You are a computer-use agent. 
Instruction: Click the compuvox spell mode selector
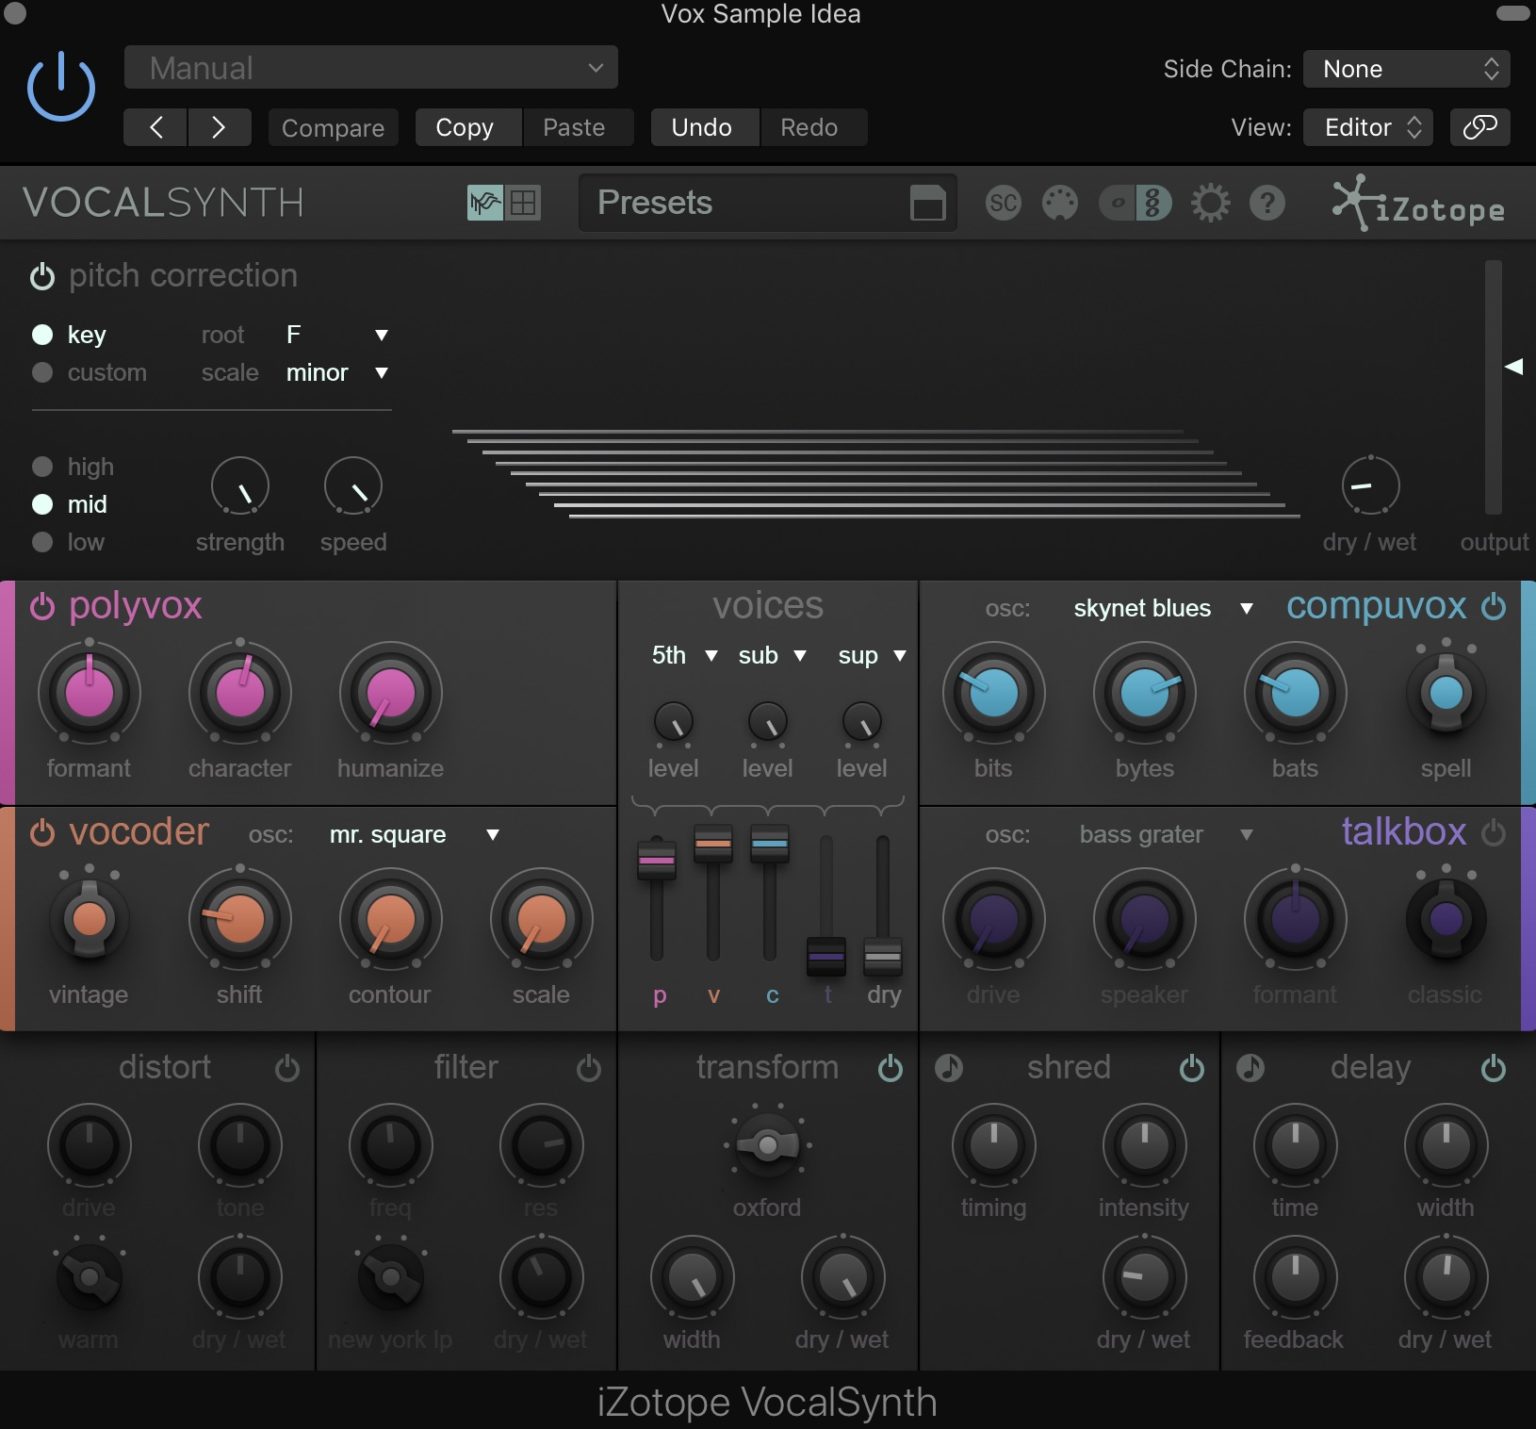point(1446,692)
